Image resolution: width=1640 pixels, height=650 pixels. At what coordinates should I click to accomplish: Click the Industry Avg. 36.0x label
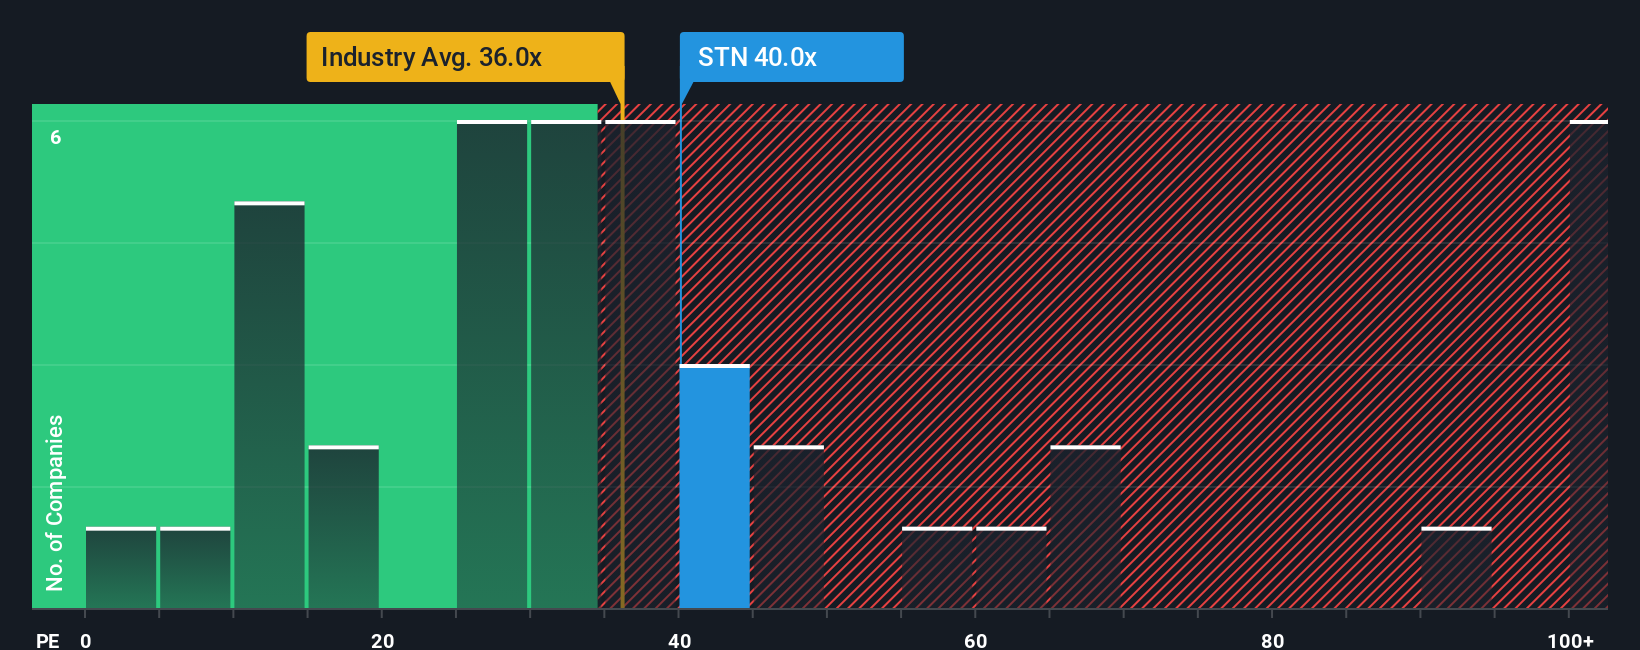coord(465,57)
